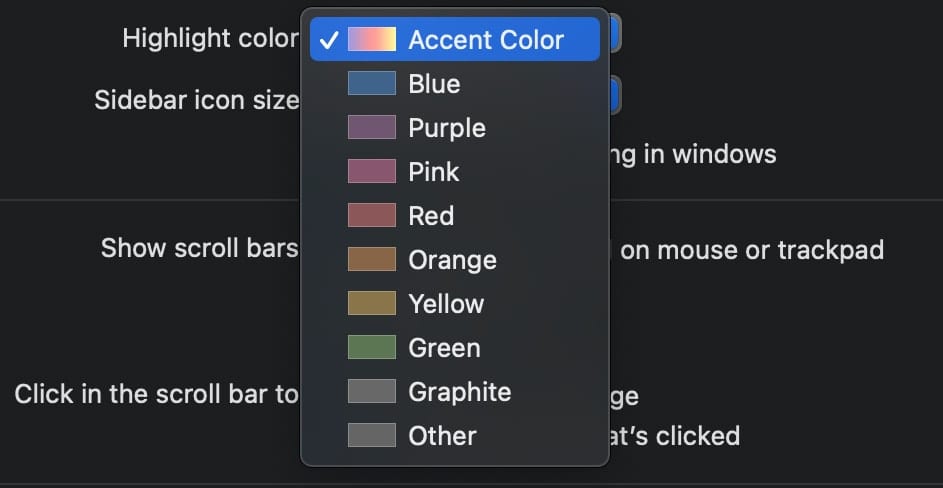Choose the "Purple" text label in menu
The image size is (943, 488).
click(447, 128)
